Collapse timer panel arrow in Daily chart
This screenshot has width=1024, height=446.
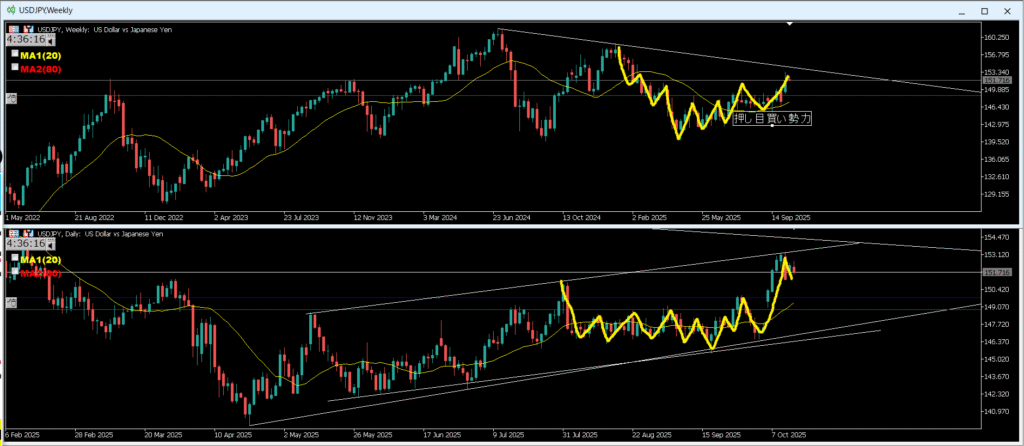50,246
